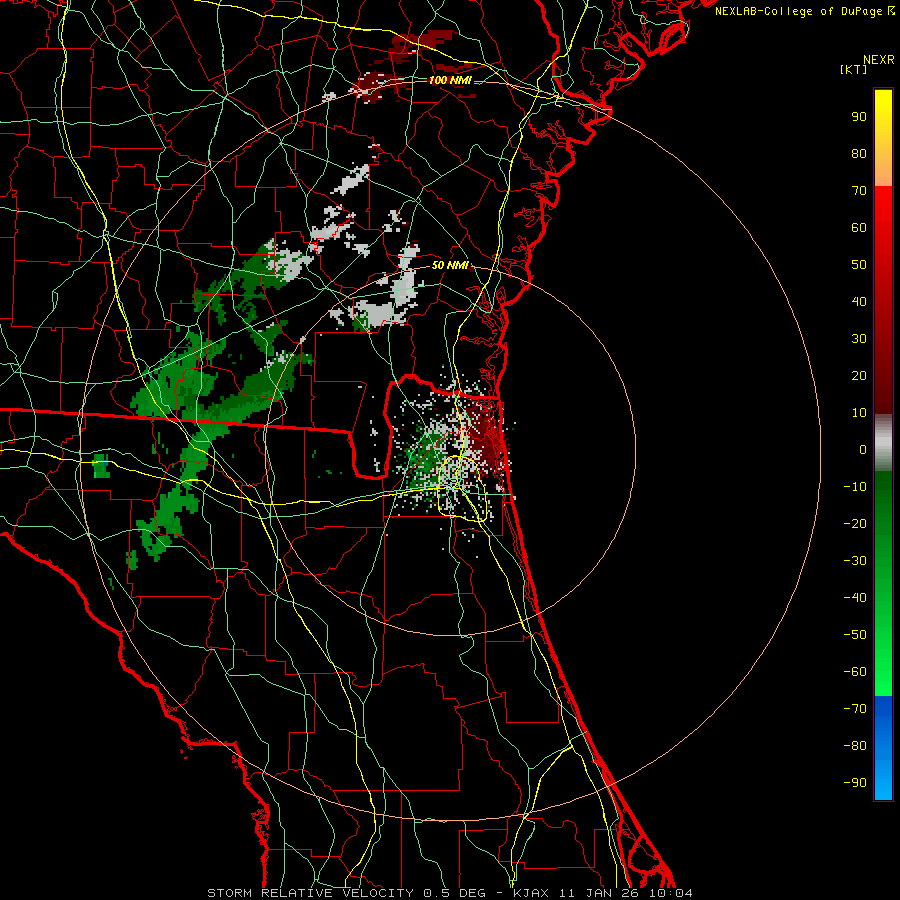The image size is (900, 900).
Task: Click the 90 value on the velocity scale
Action: pos(859,117)
